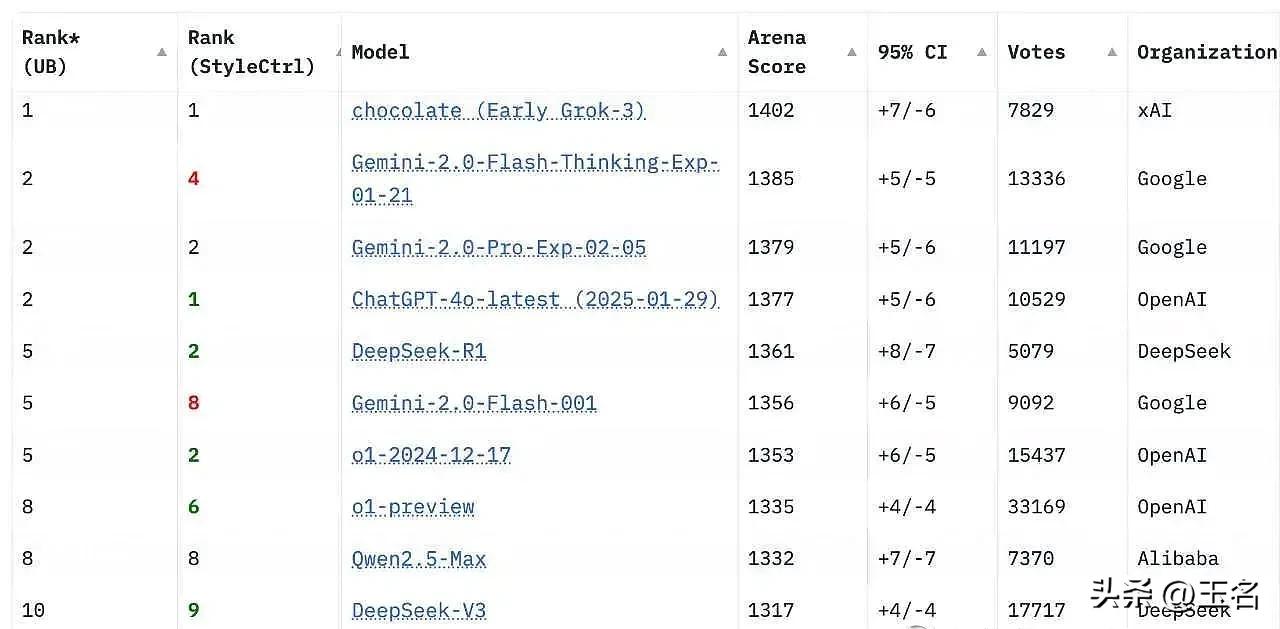Sort by Rank (UB) column arrow

[162, 52]
